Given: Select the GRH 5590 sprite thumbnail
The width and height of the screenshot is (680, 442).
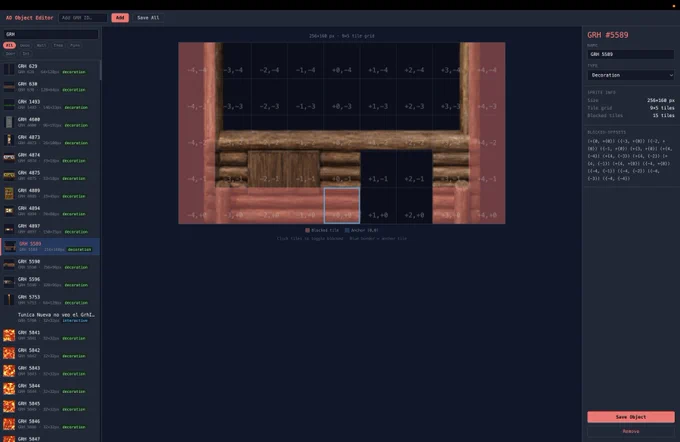Looking at the screenshot, I should (x=9, y=264).
